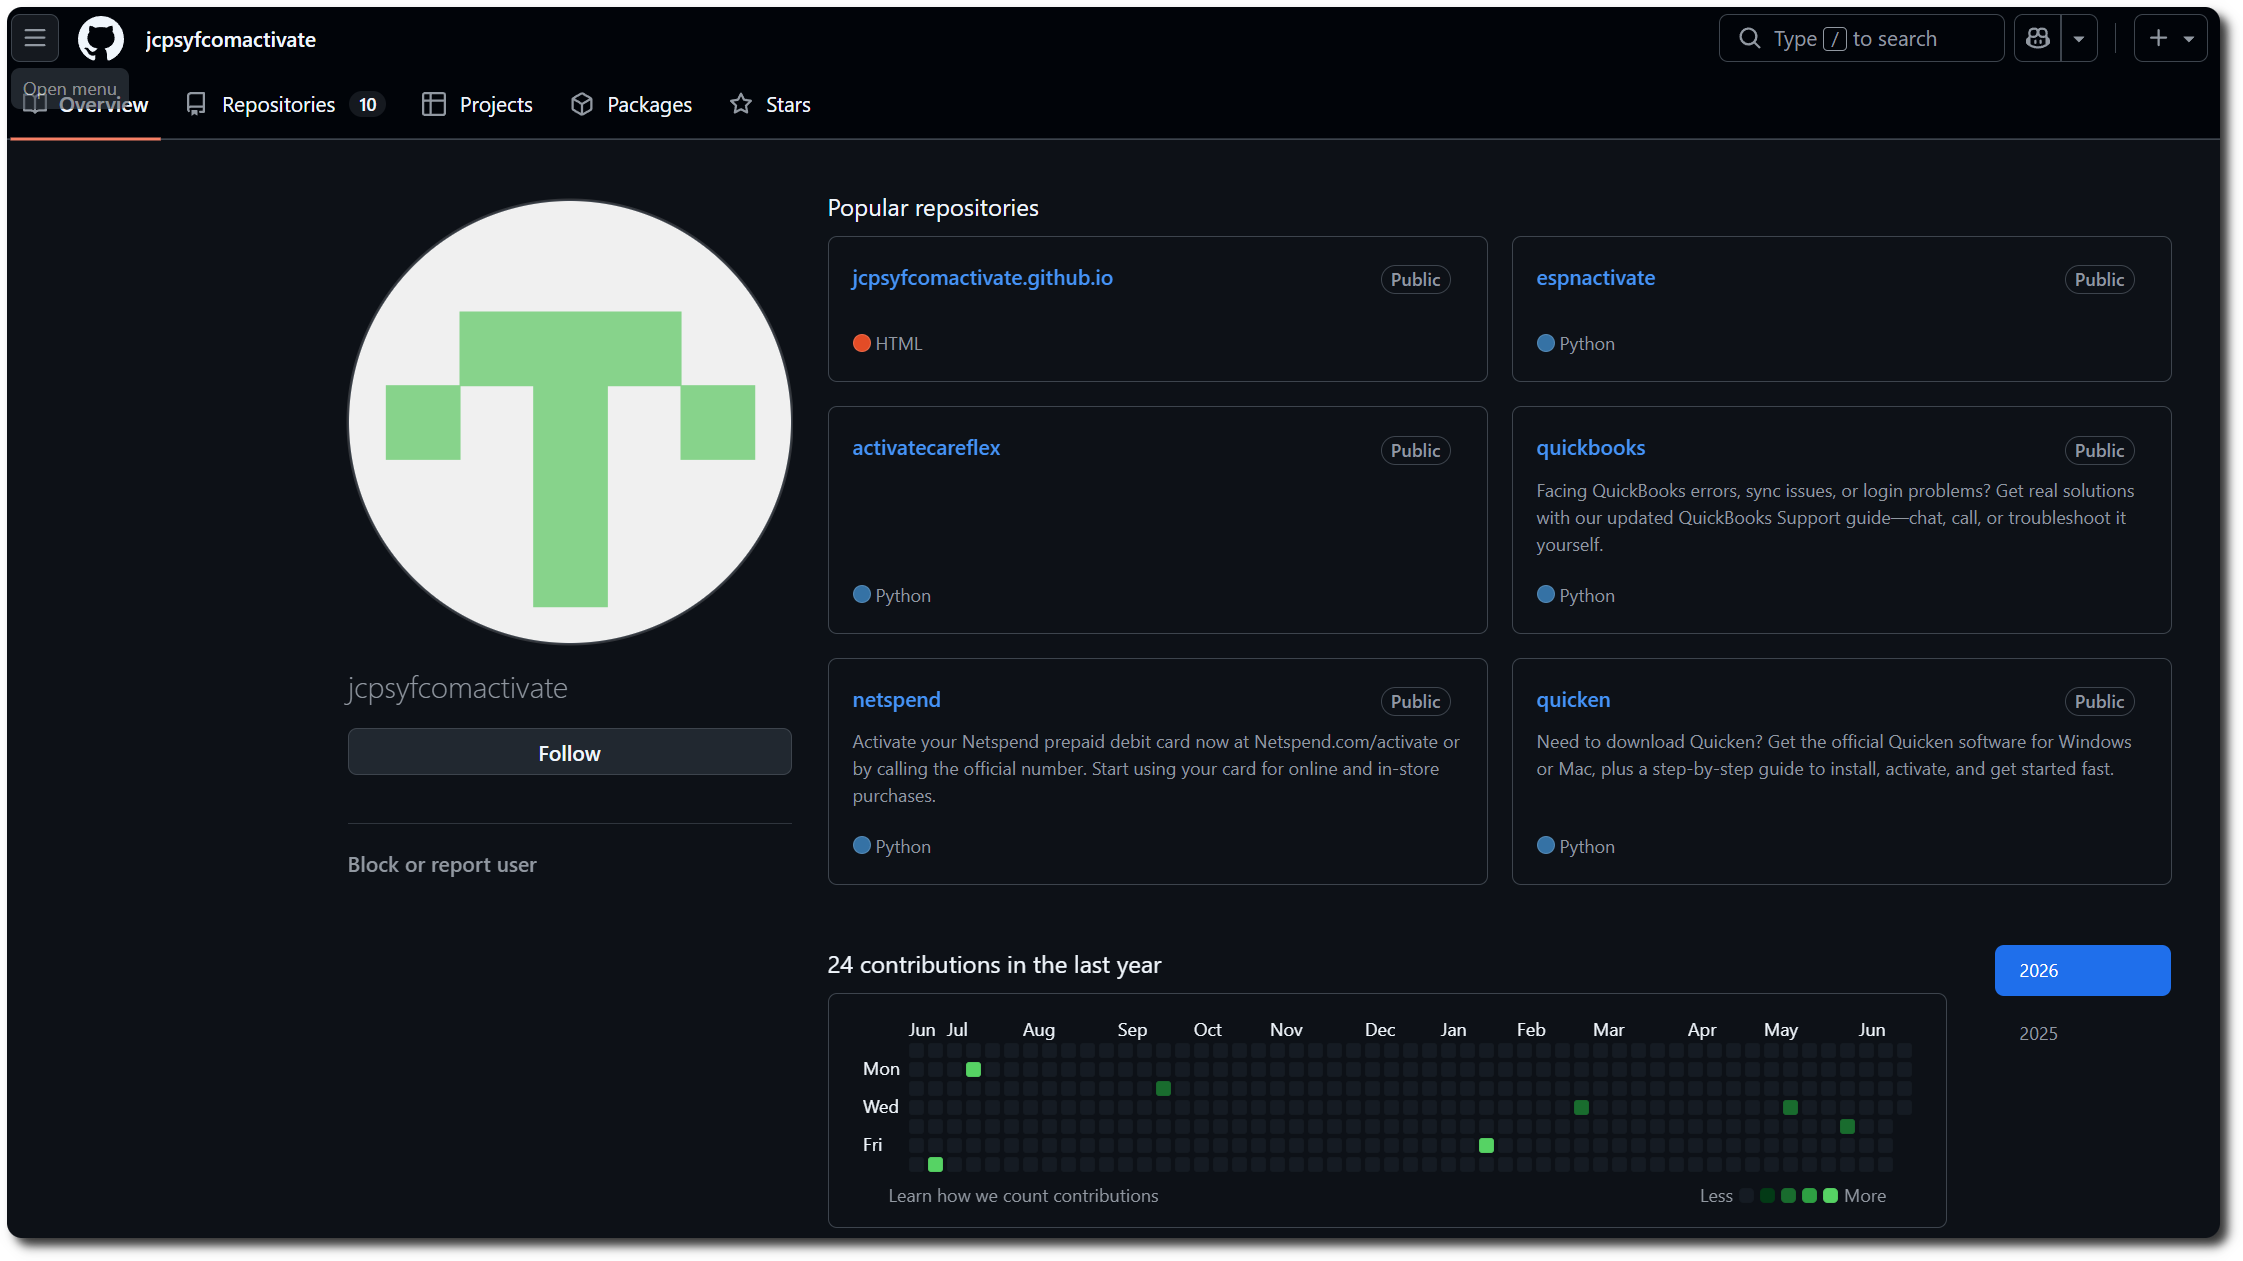Open the quicken repository

pos(1573,699)
